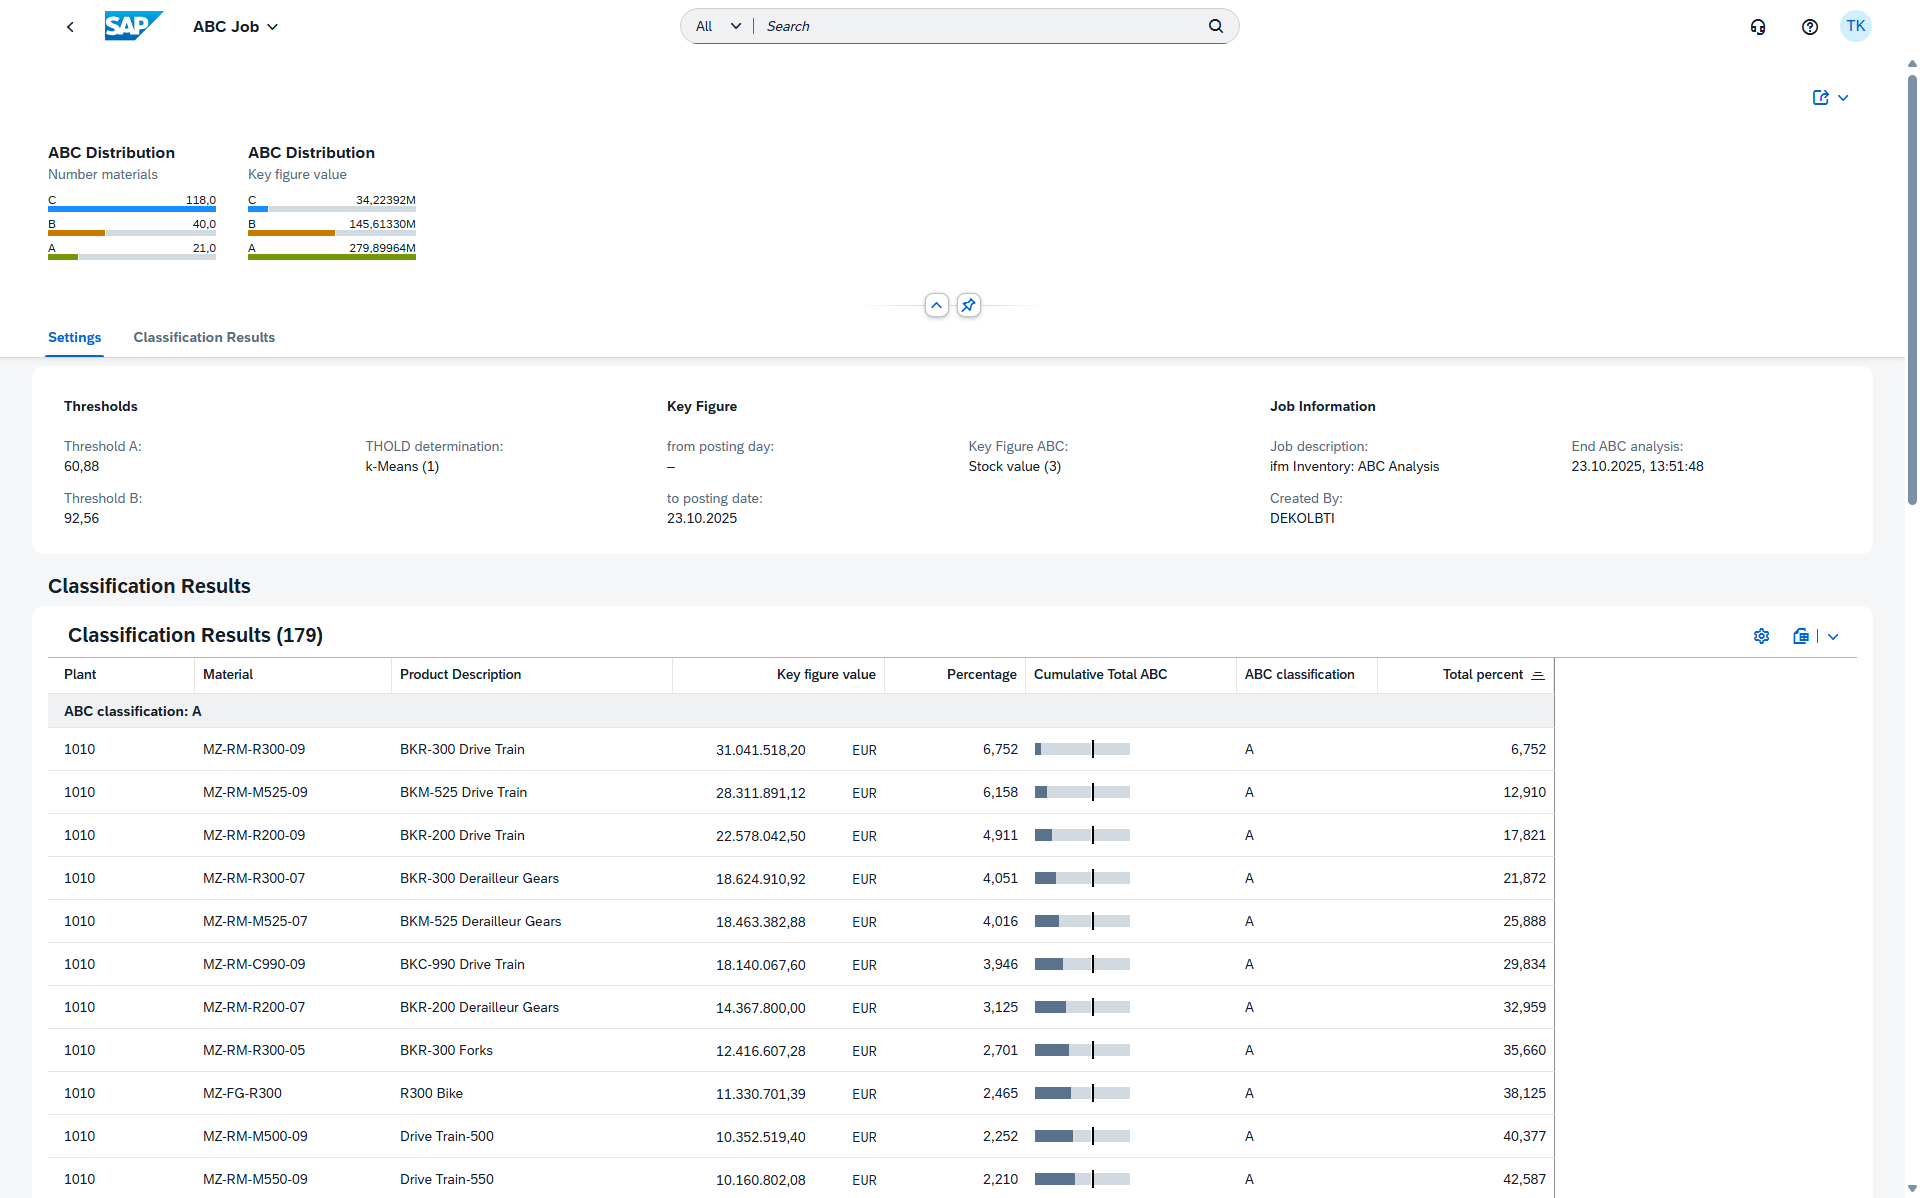Select Drive Train-500 description
Viewport: 1920px width, 1198px height.
[x=447, y=1136]
